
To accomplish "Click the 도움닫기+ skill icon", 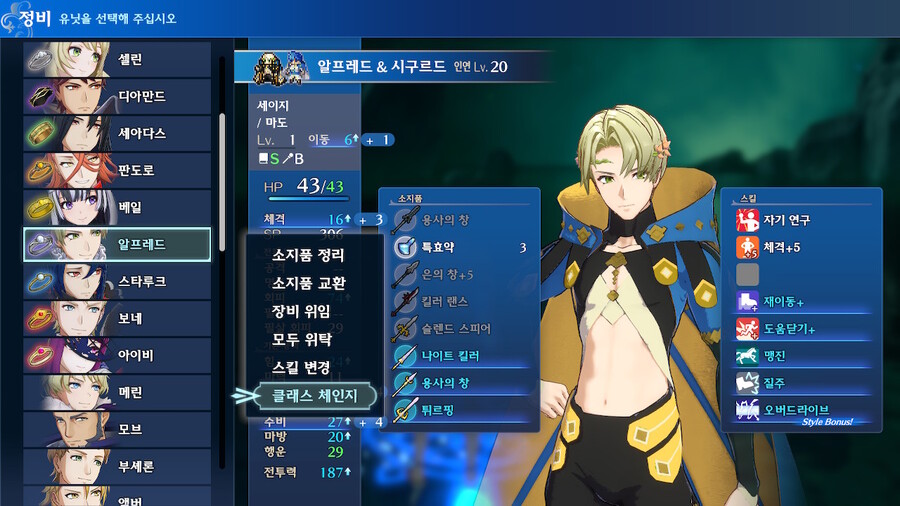I will [x=747, y=329].
